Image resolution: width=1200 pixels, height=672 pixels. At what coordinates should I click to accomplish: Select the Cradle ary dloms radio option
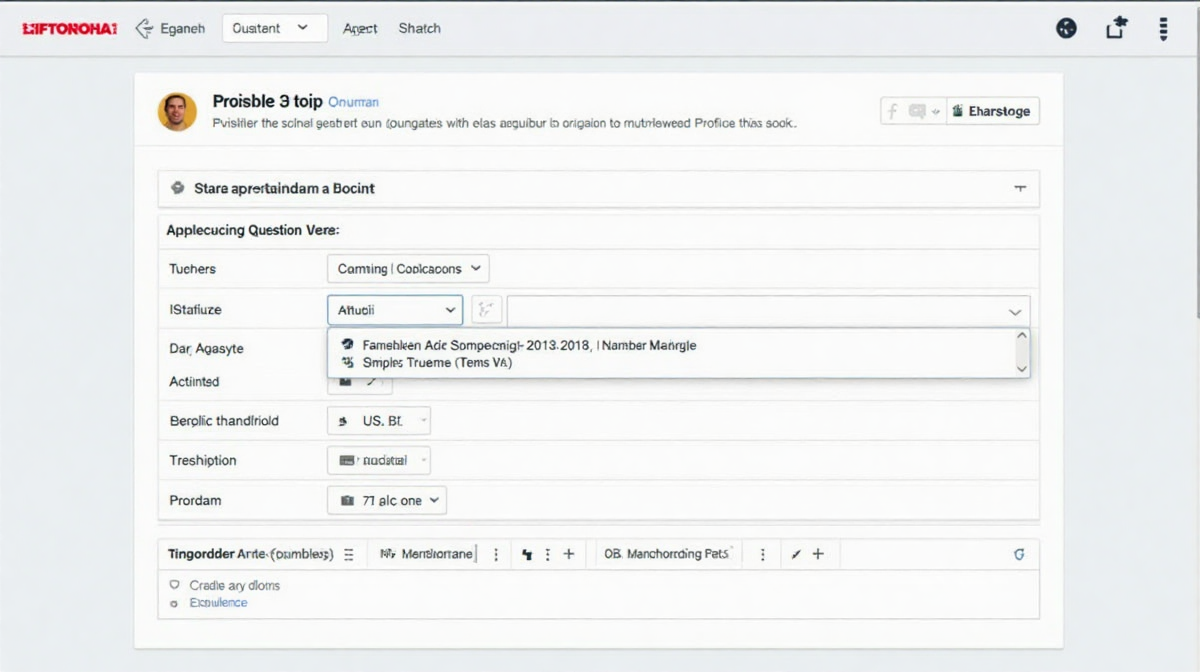[174, 585]
